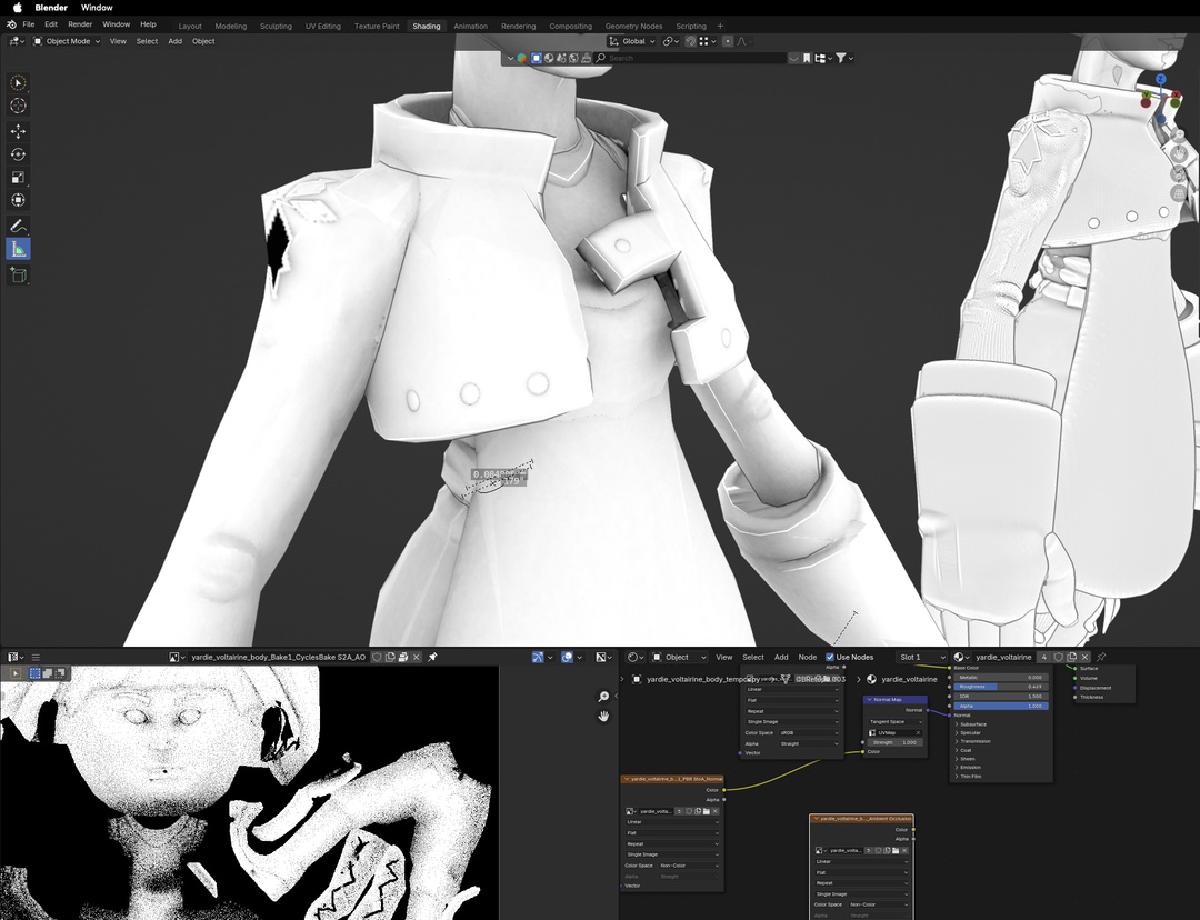Pin the image in the image editor header

pos(433,657)
